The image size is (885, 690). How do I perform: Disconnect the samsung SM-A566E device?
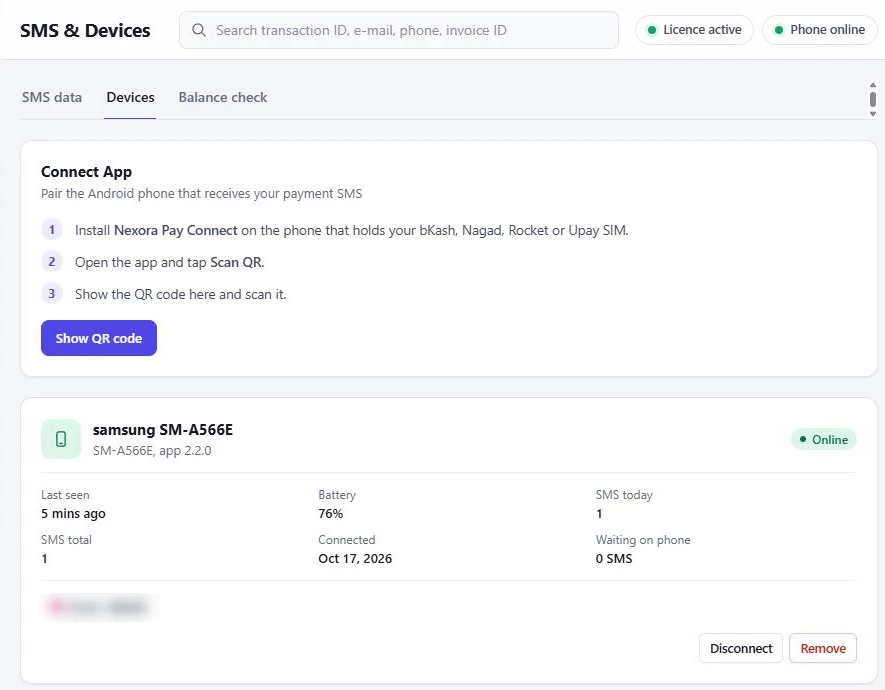(741, 648)
